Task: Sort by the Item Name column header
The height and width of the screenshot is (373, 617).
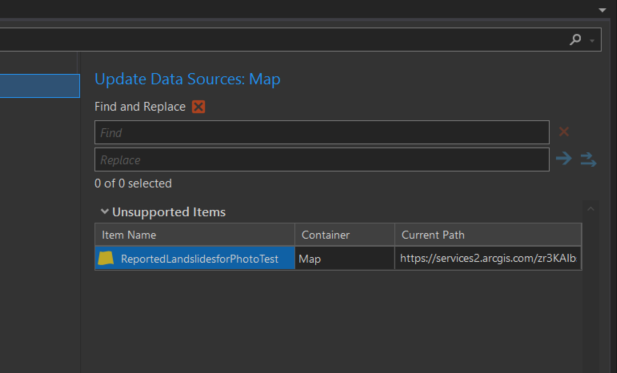Action: pyautogui.click(x=194, y=235)
